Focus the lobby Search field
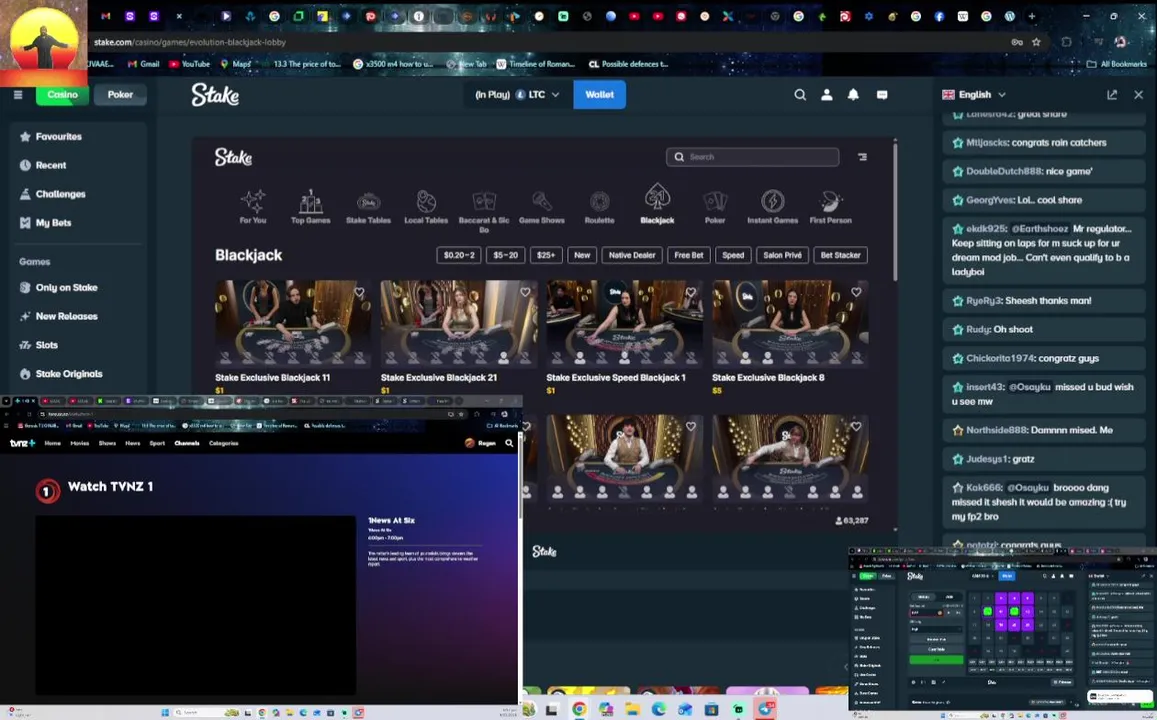The height and width of the screenshot is (720, 1157). pos(752,156)
